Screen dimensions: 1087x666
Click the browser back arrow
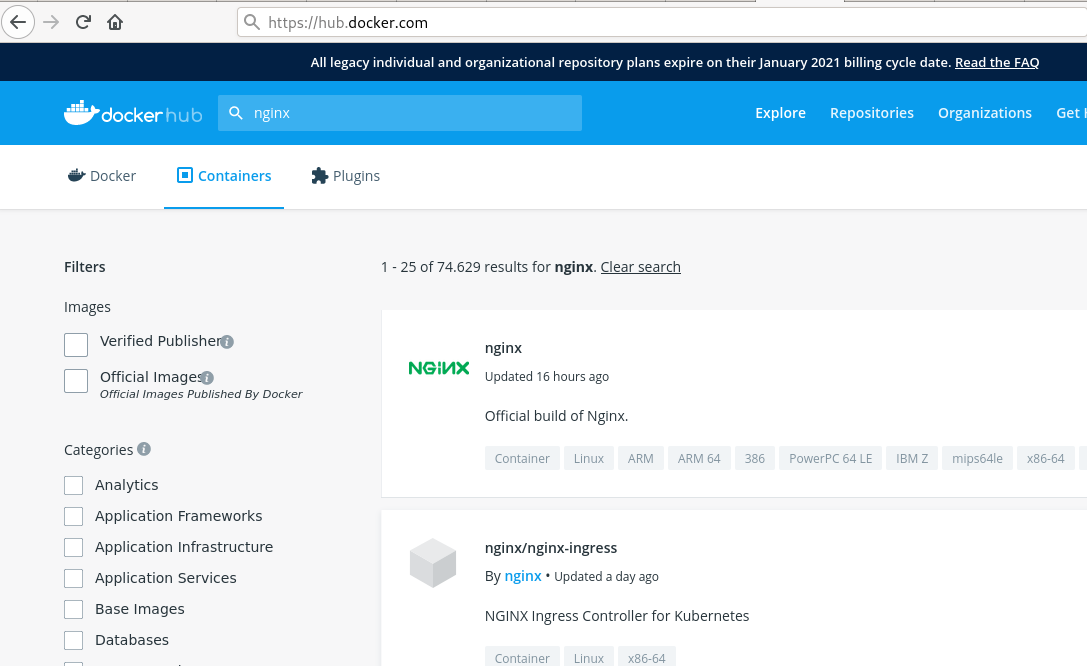(18, 22)
